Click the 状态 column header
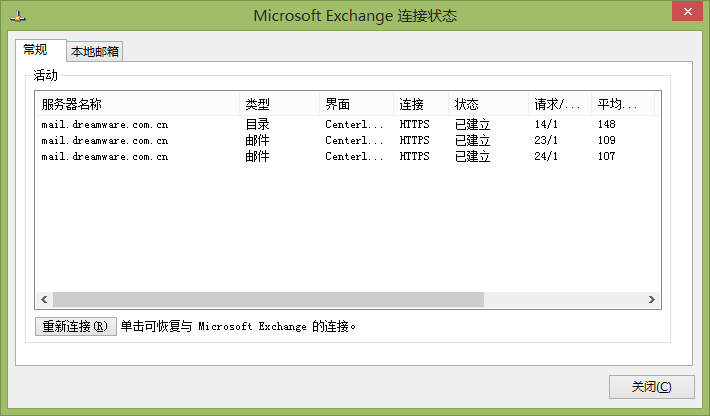Screen dimensions: 710x416 tap(489, 104)
